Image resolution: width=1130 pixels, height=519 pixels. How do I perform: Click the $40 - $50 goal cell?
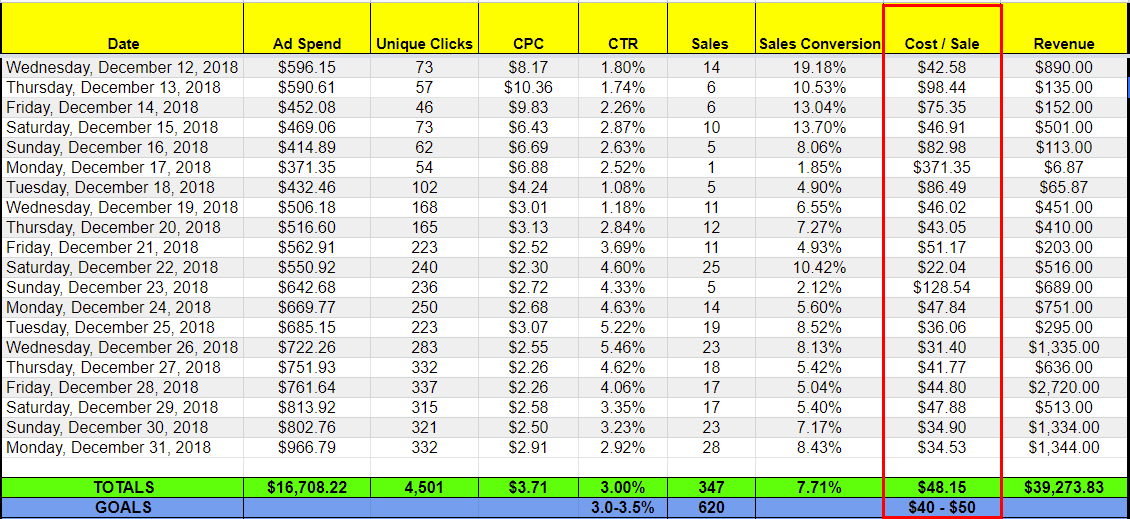942,507
